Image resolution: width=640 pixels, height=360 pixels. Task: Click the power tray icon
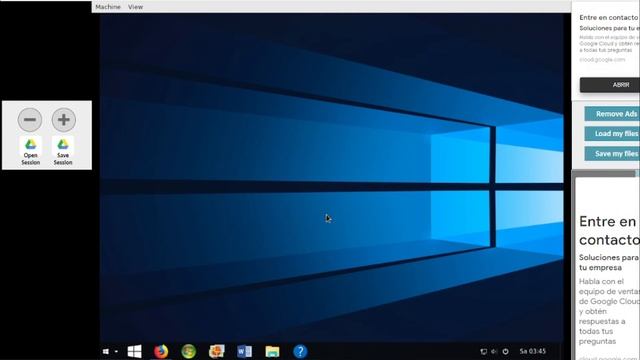point(505,351)
